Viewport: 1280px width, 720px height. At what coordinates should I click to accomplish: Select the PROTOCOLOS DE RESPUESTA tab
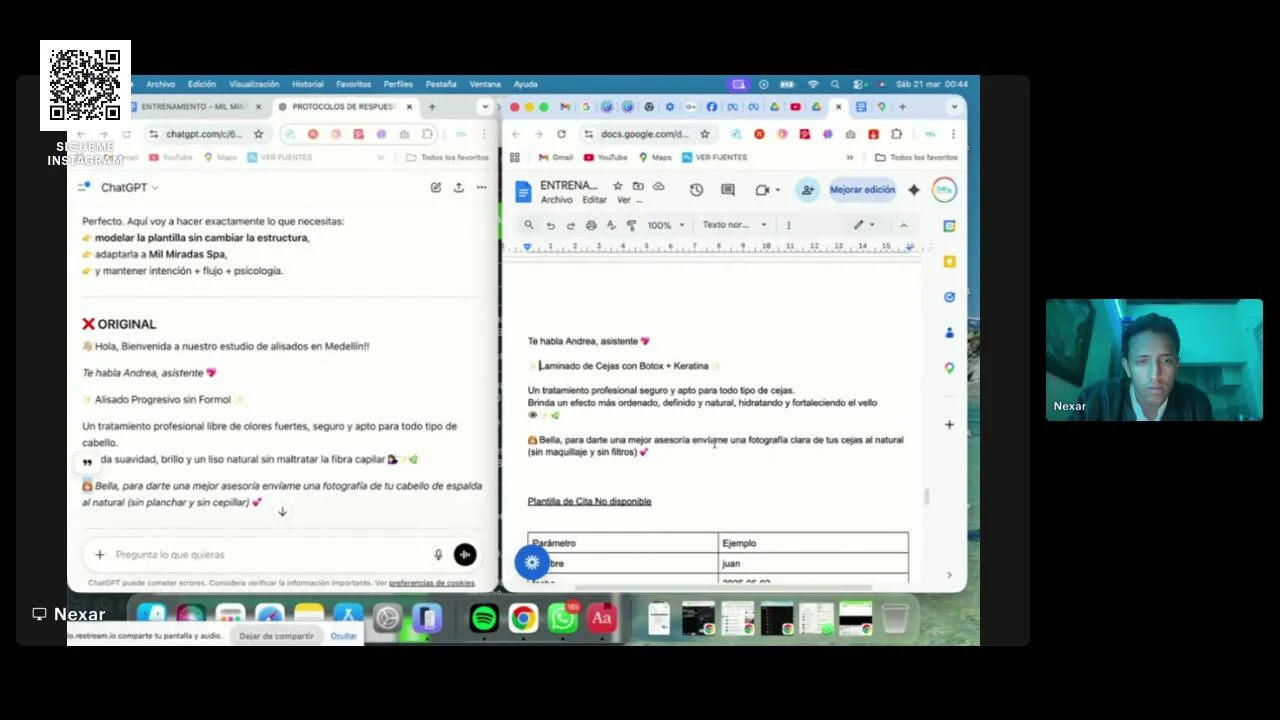344,106
